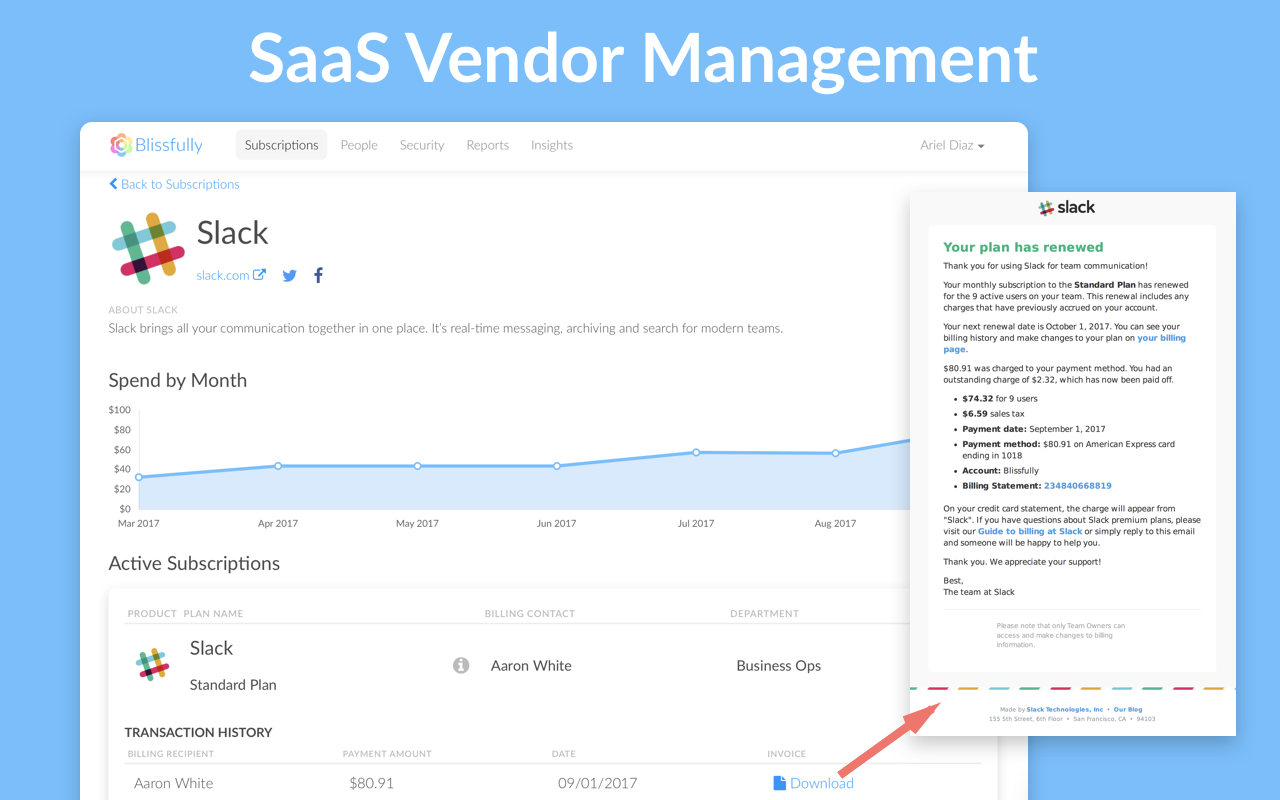The height and width of the screenshot is (800, 1280).
Task: Go back via Back to Subscriptions link
Action: (174, 184)
